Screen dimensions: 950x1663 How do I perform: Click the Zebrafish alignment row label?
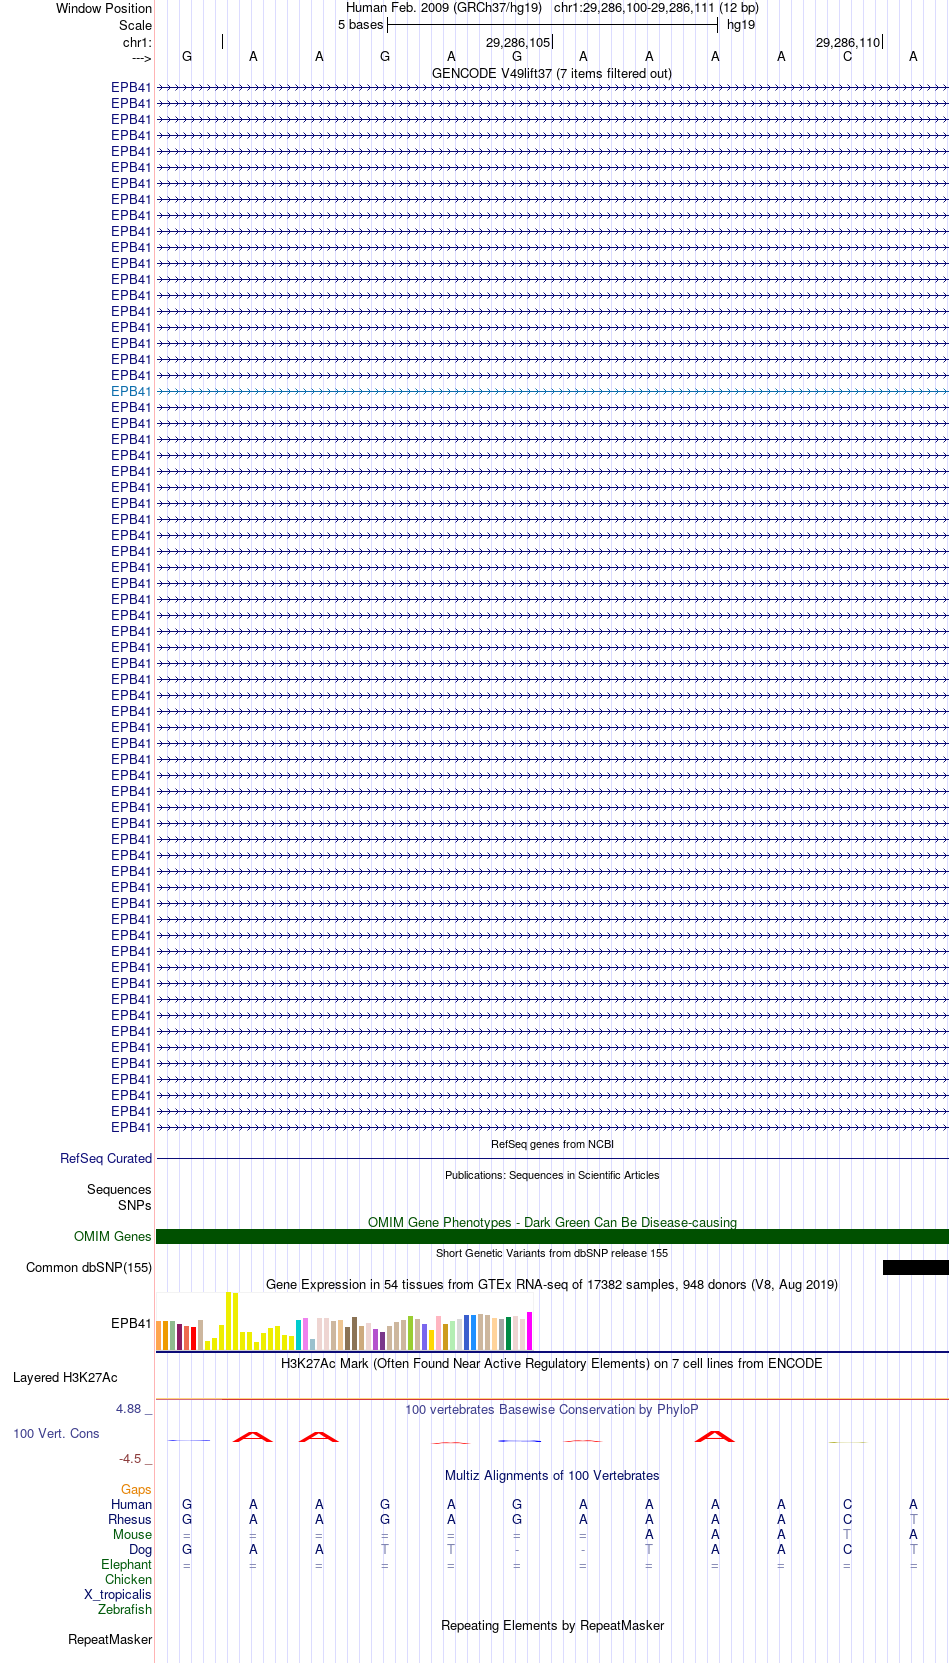click(x=125, y=1610)
